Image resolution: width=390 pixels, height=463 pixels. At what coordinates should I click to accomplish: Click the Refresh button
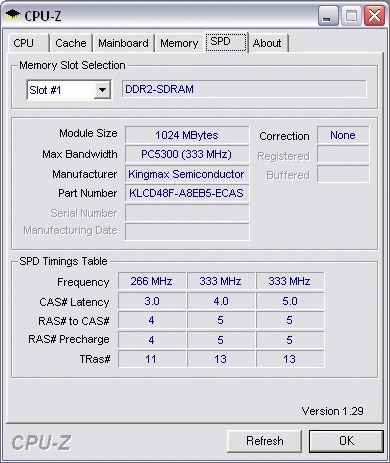(265, 441)
